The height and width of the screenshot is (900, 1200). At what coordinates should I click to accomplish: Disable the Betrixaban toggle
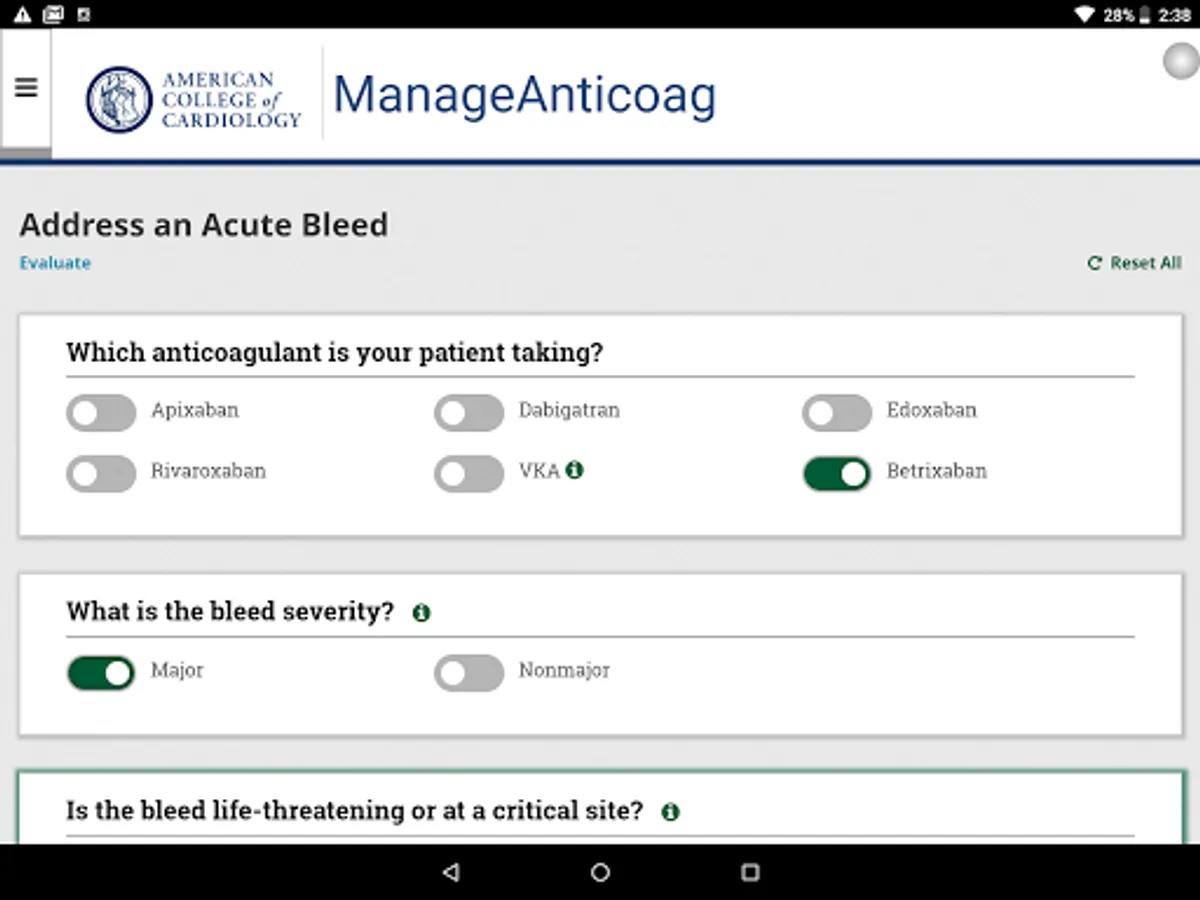836,473
